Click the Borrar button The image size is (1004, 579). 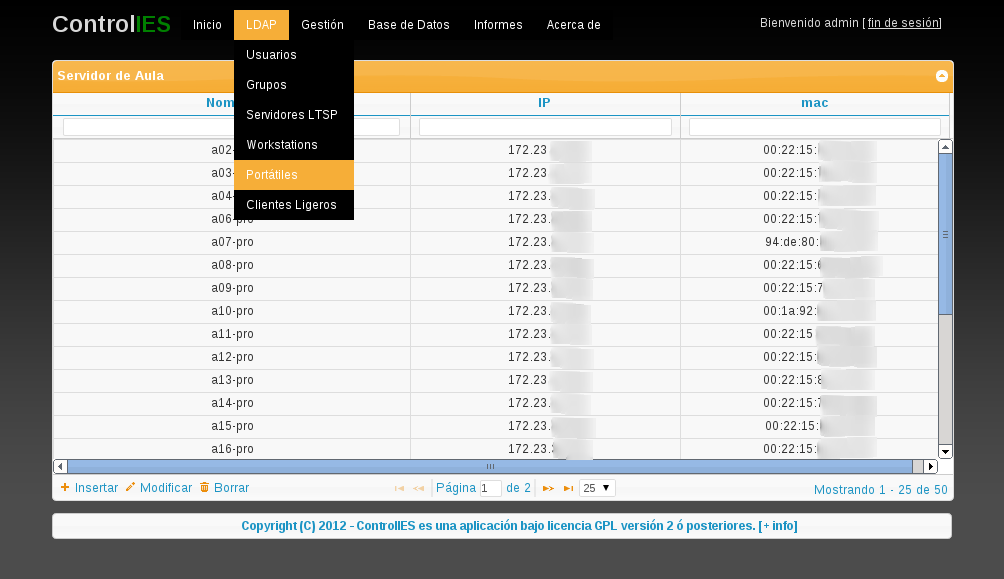click(224, 487)
